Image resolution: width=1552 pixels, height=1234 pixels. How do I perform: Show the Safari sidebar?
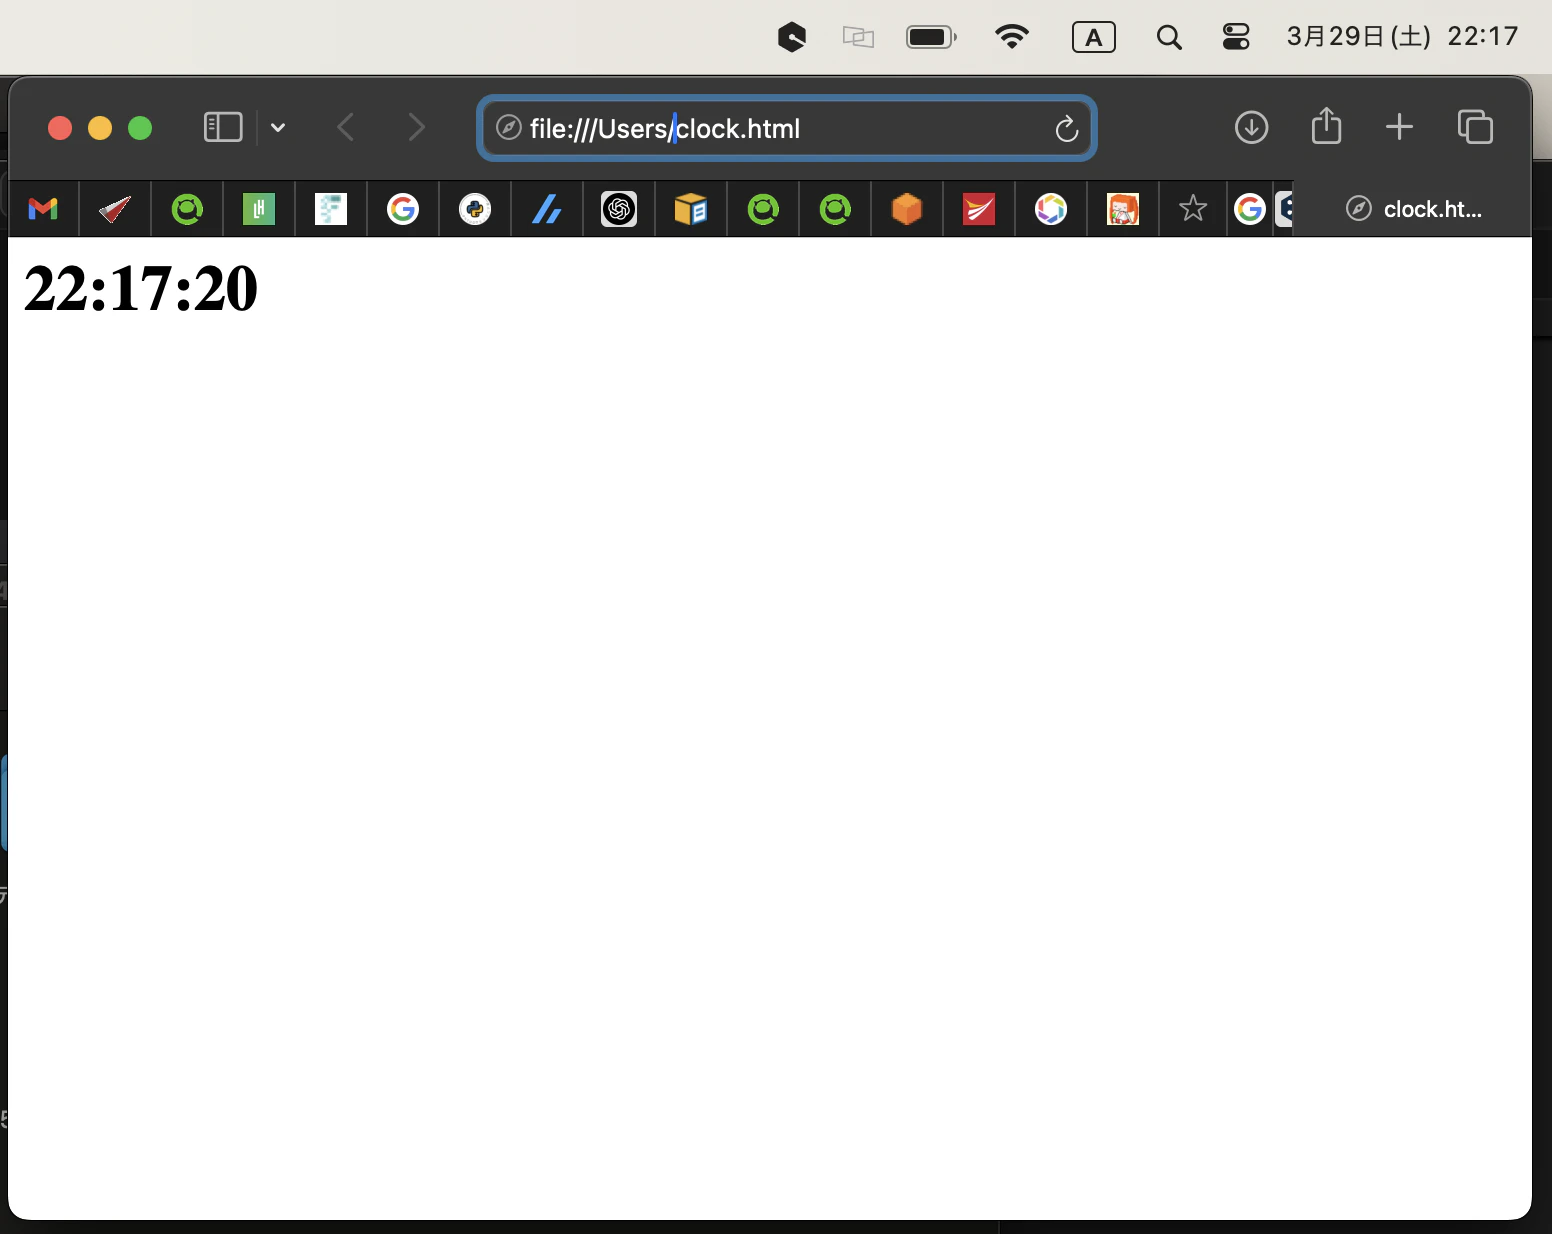(223, 127)
